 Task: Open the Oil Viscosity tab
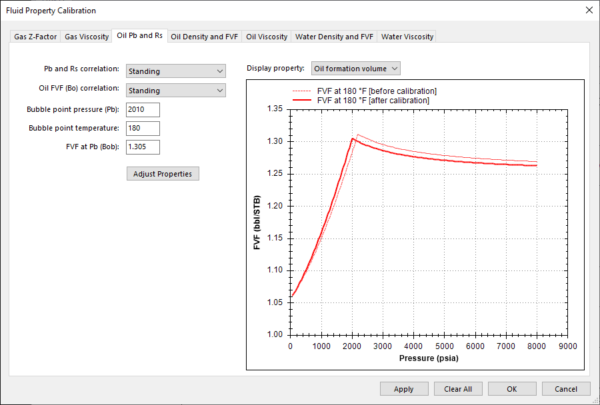coord(266,37)
